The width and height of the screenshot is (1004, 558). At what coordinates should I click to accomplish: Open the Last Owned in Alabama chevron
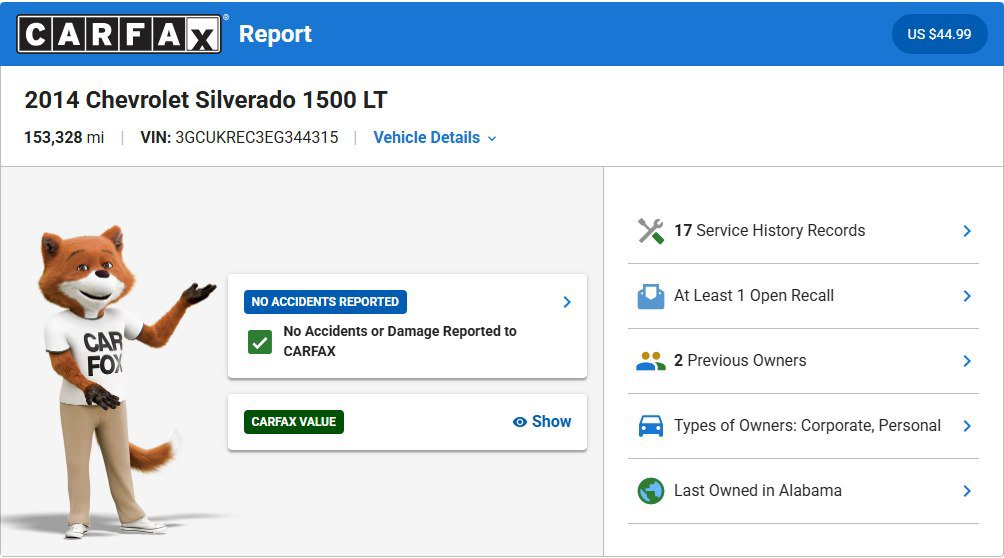967,491
